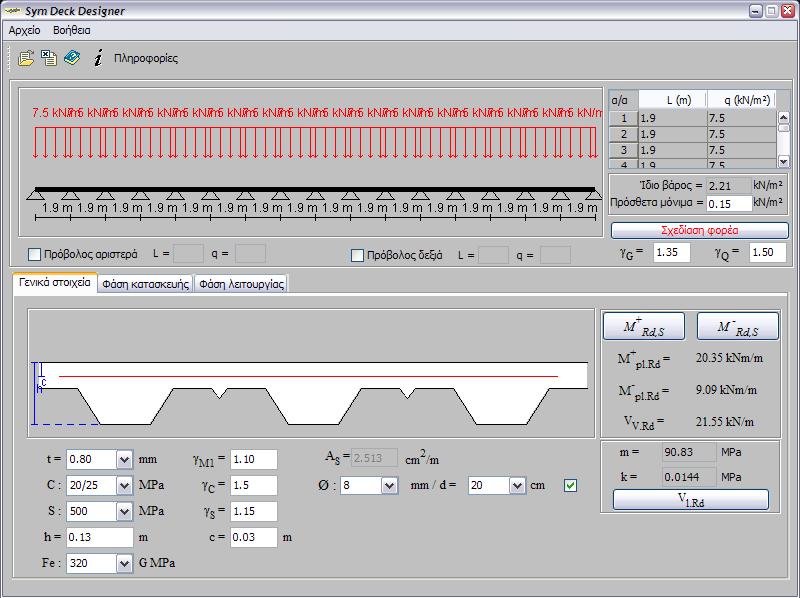Click the L (m) column header
The height and width of the screenshot is (598, 800).
(672, 100)
